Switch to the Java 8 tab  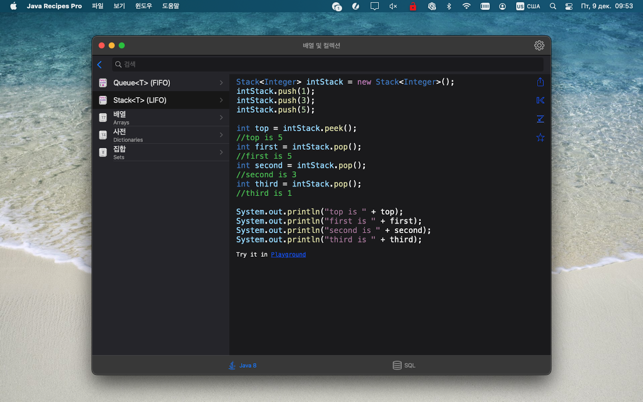(242, 365)
